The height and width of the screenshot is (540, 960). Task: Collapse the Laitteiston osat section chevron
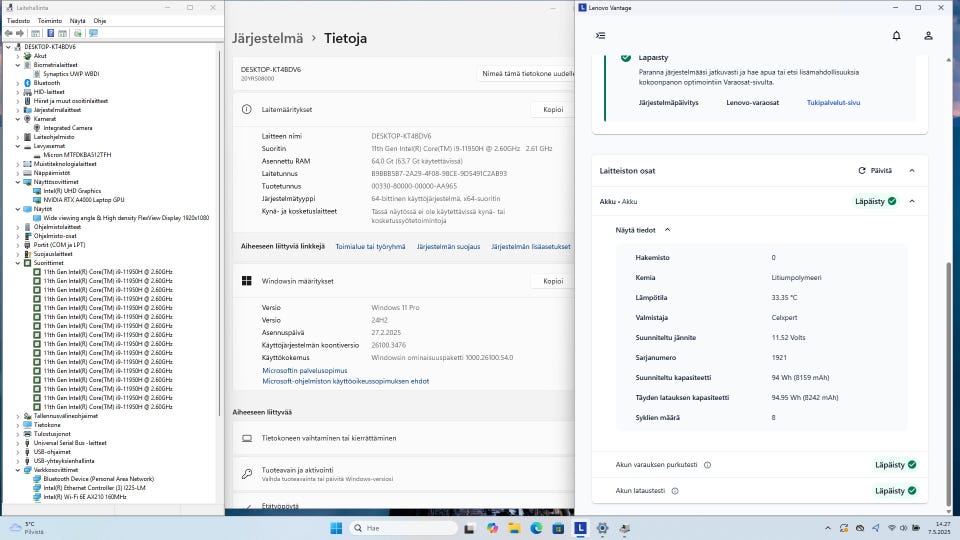[x=912, y=171]
